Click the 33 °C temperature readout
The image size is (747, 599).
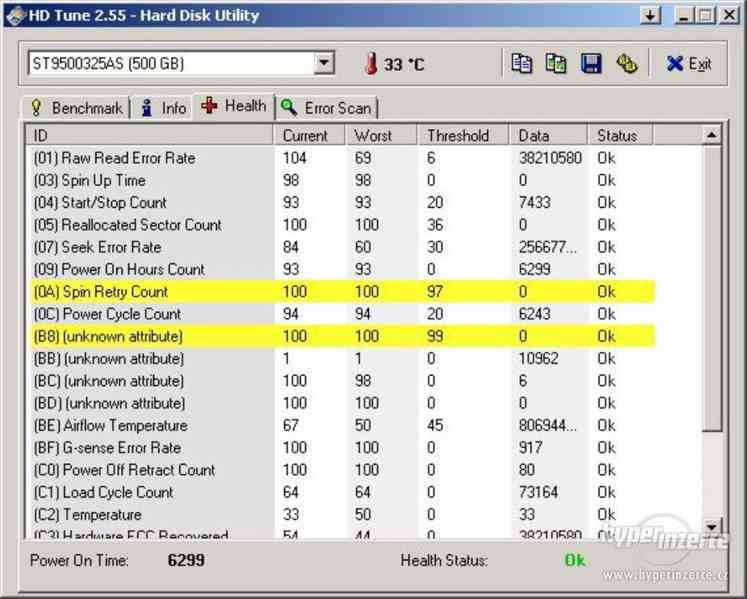[x=404, y=64]
